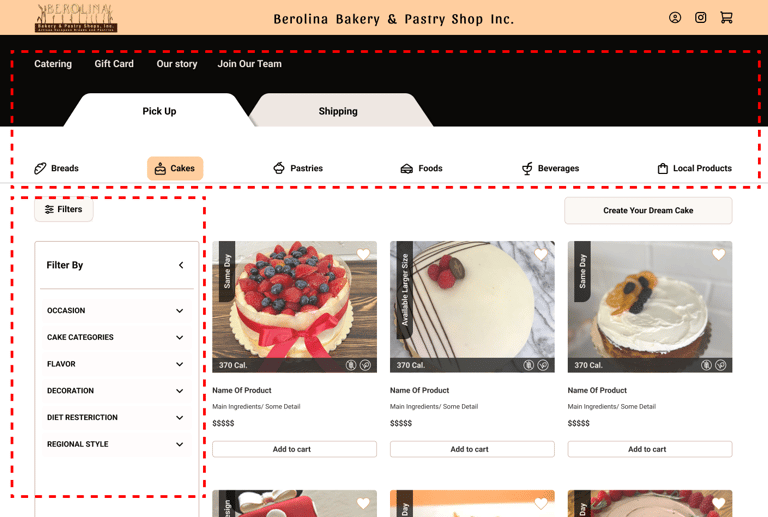Expand the DIET RESTERICTION filter
Screen dimensions: 768x517
(x=116, y=417)
